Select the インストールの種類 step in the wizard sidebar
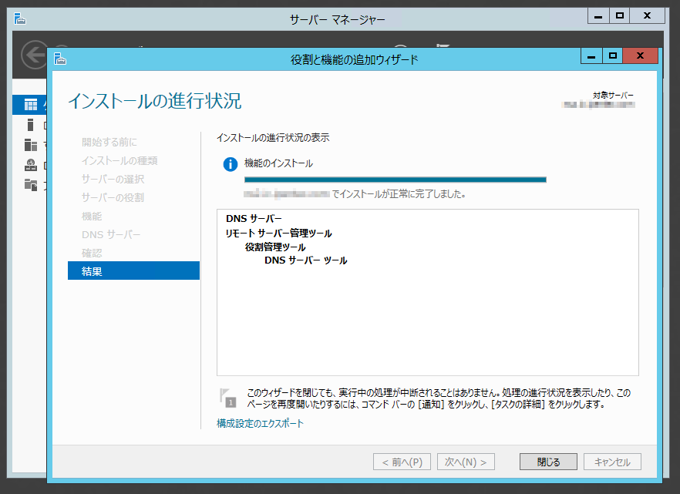The width and height of the screenshot is (680, 494). tap(120, 161)
